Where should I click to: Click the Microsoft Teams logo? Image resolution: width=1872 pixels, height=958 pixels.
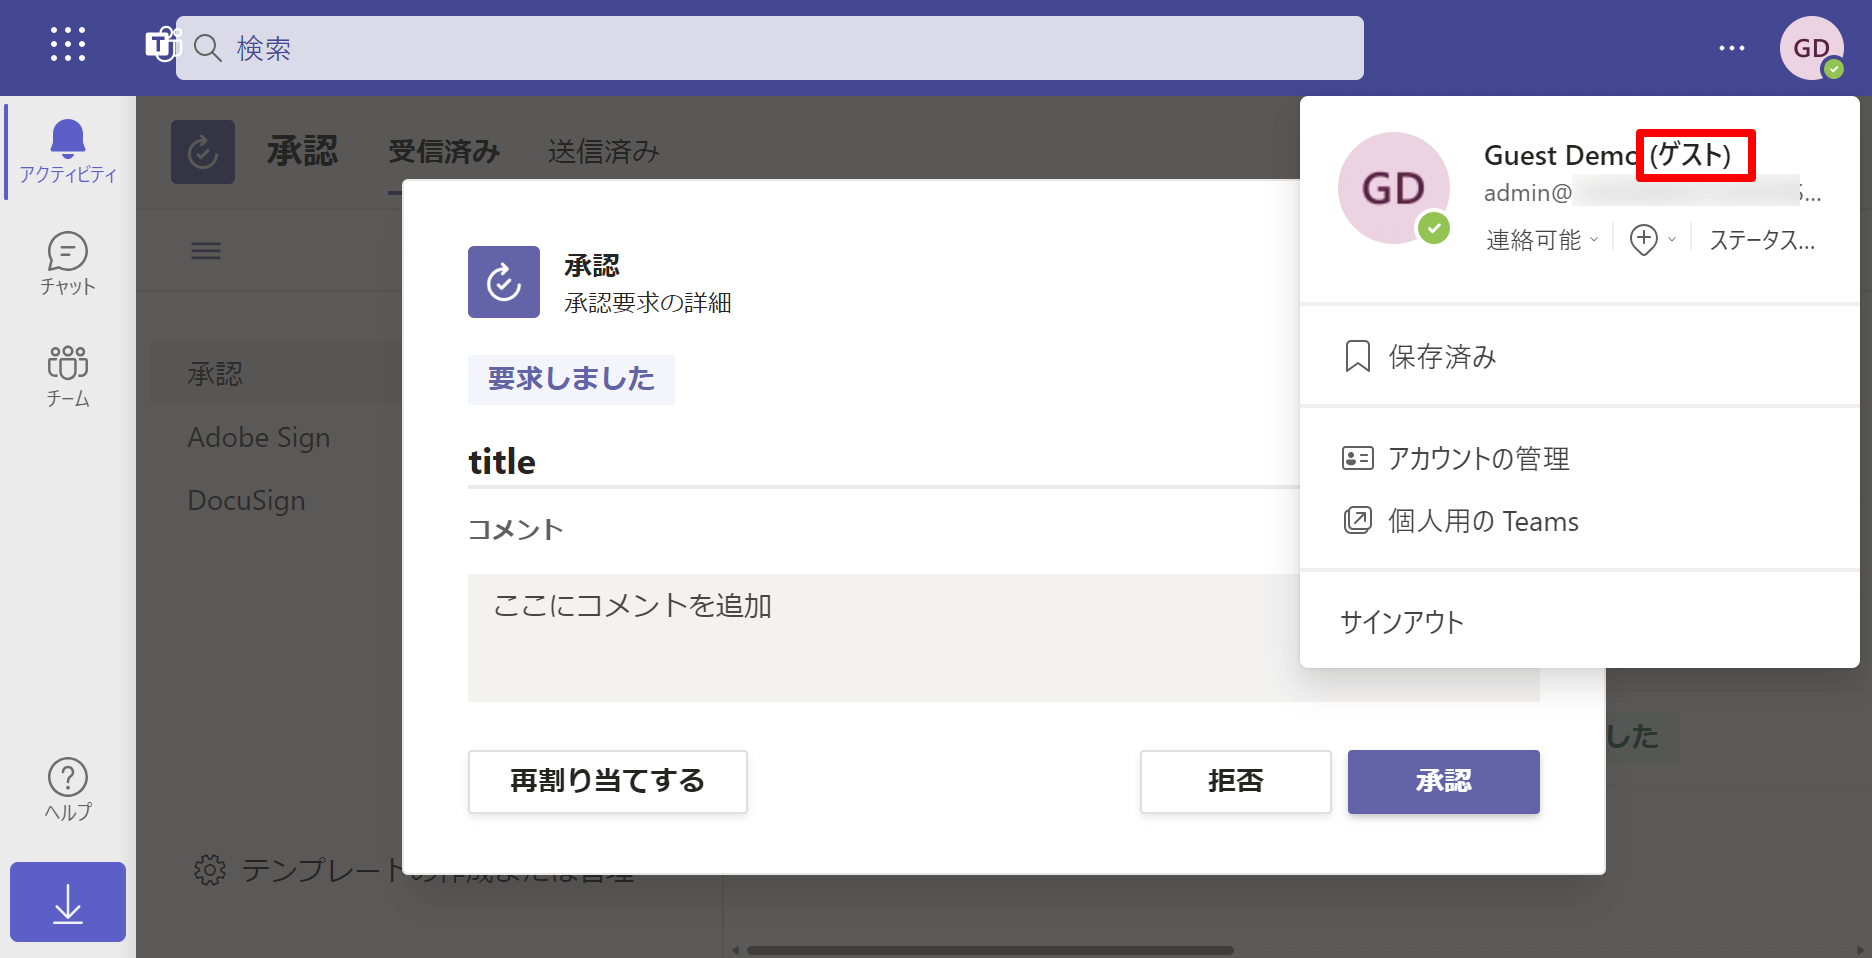[x=161, y=45]
